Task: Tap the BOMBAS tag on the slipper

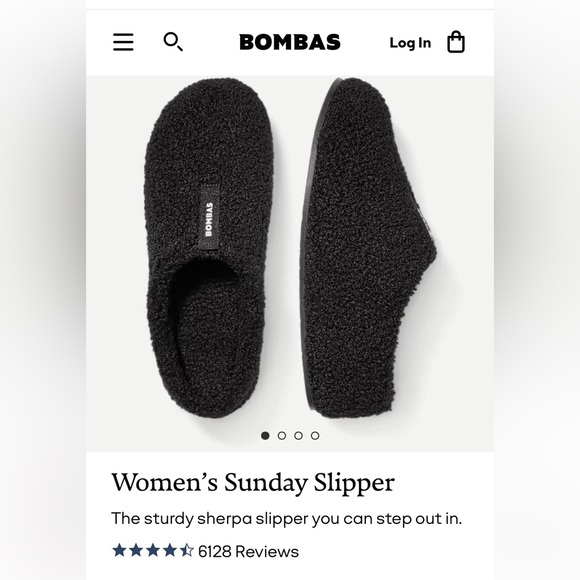Action: pyautogui.click(x=209, y=219)
